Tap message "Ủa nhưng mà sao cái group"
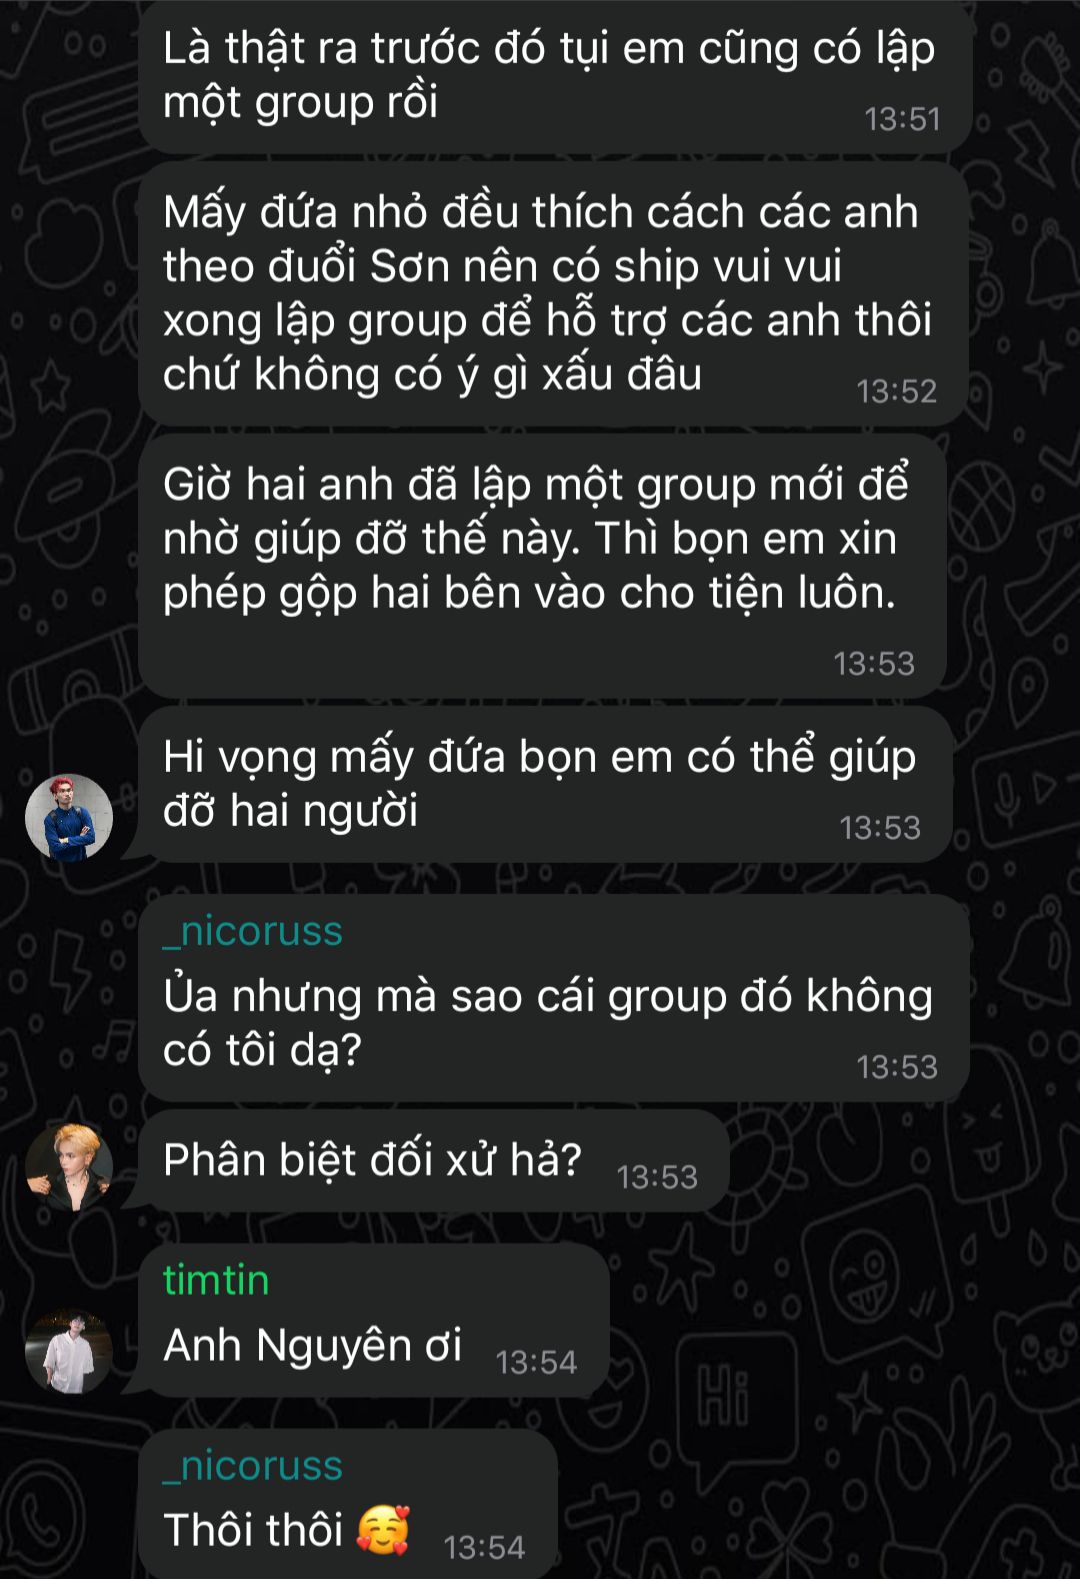 pyautogui.click(x=554, y=998)
